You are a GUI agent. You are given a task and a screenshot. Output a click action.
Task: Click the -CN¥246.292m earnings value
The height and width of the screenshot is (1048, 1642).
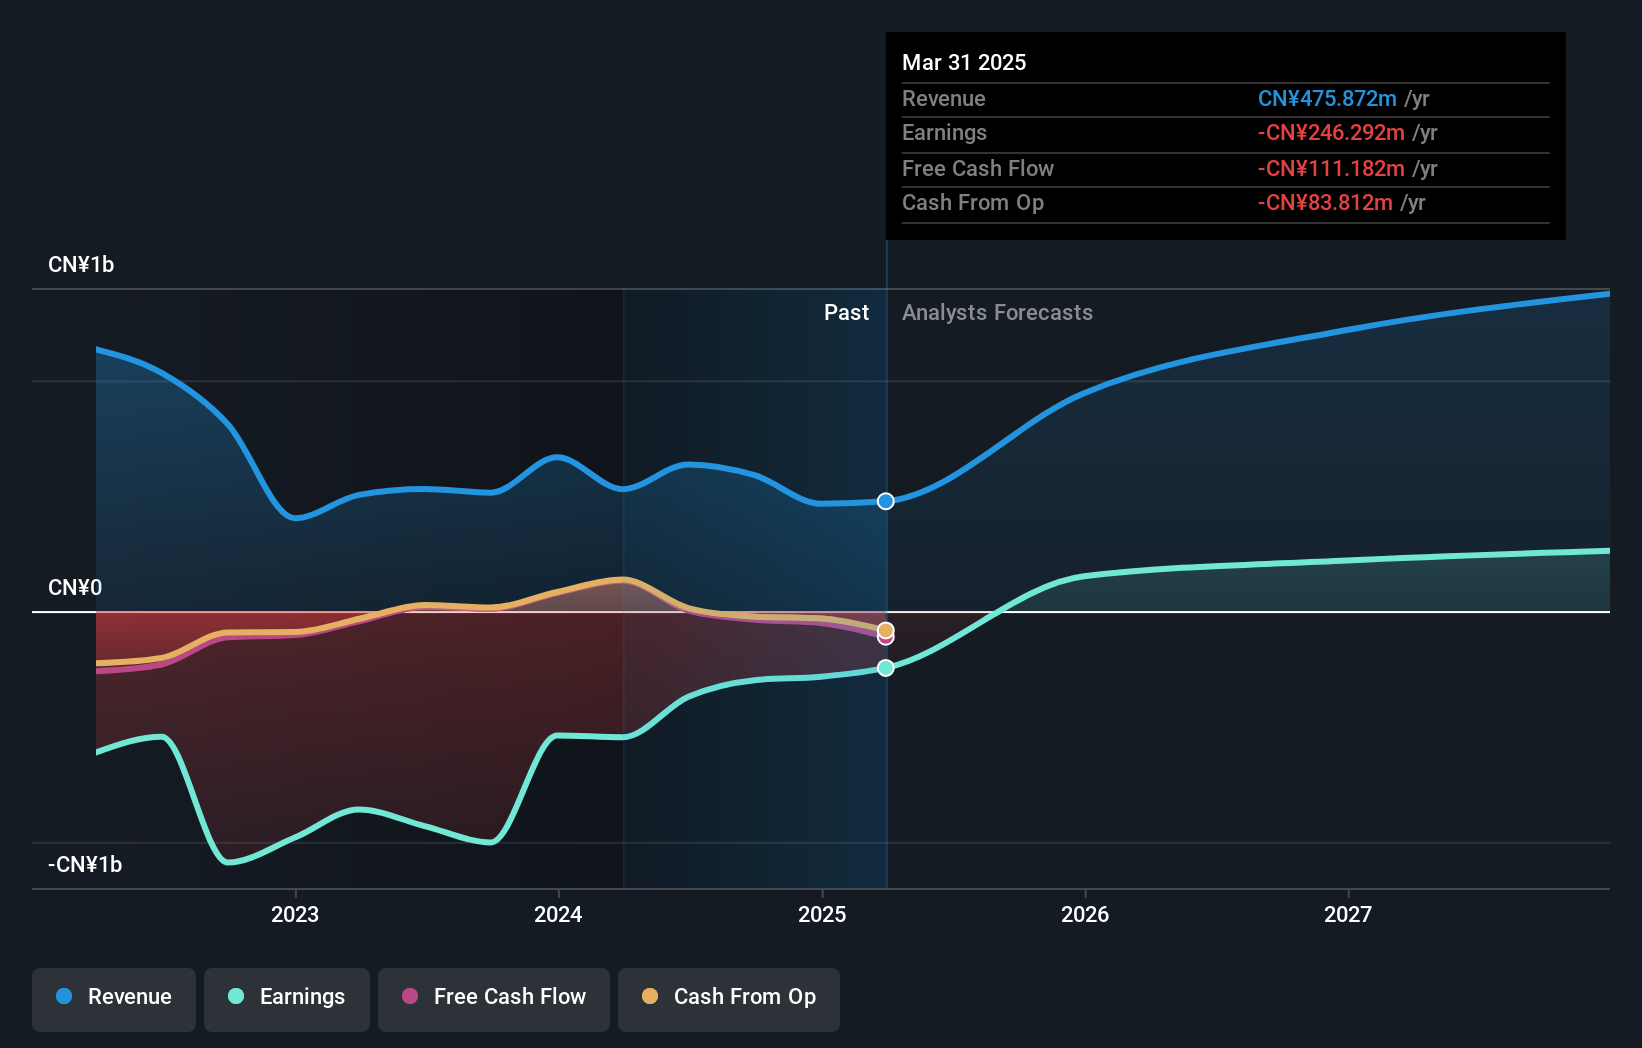point(1331,132)
